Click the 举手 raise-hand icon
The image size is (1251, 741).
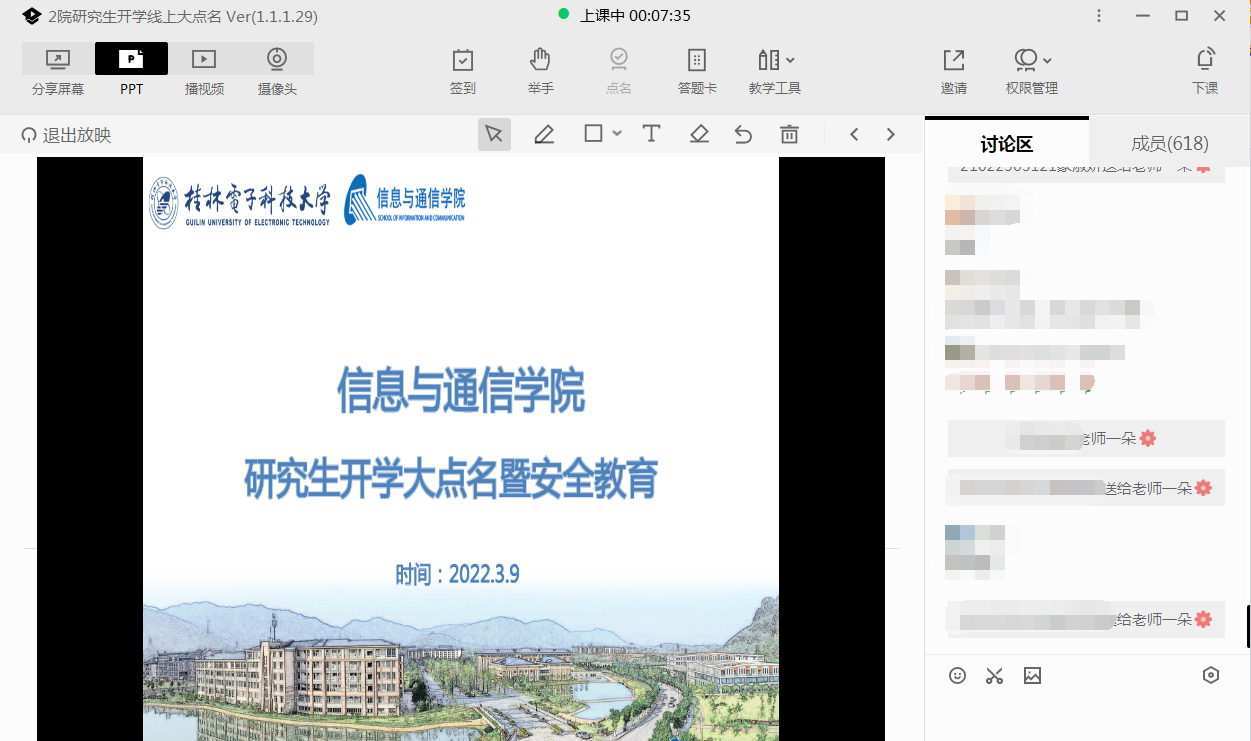click(x=540, y=60)
